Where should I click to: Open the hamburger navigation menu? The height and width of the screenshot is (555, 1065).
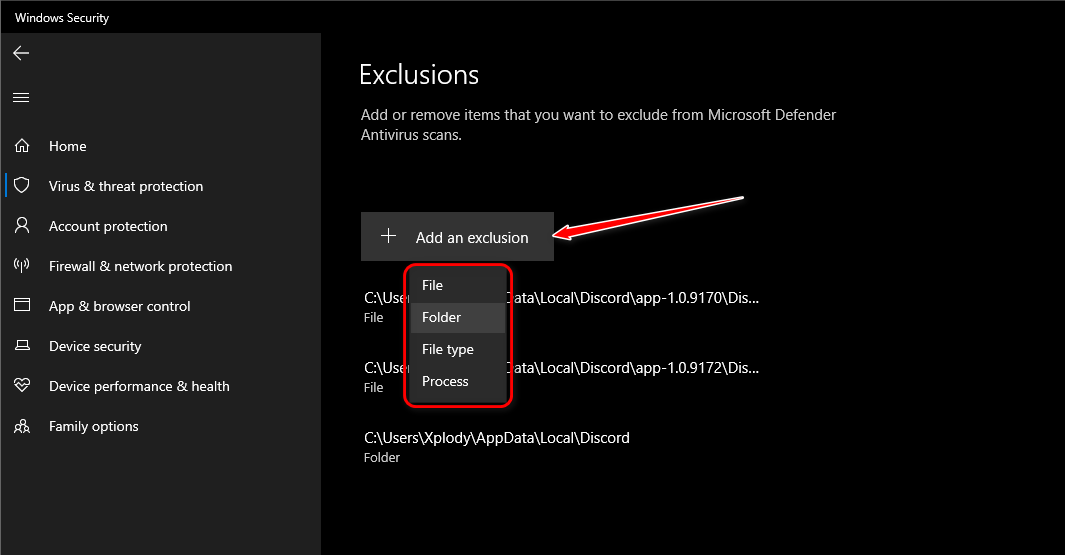coord(21,97)
